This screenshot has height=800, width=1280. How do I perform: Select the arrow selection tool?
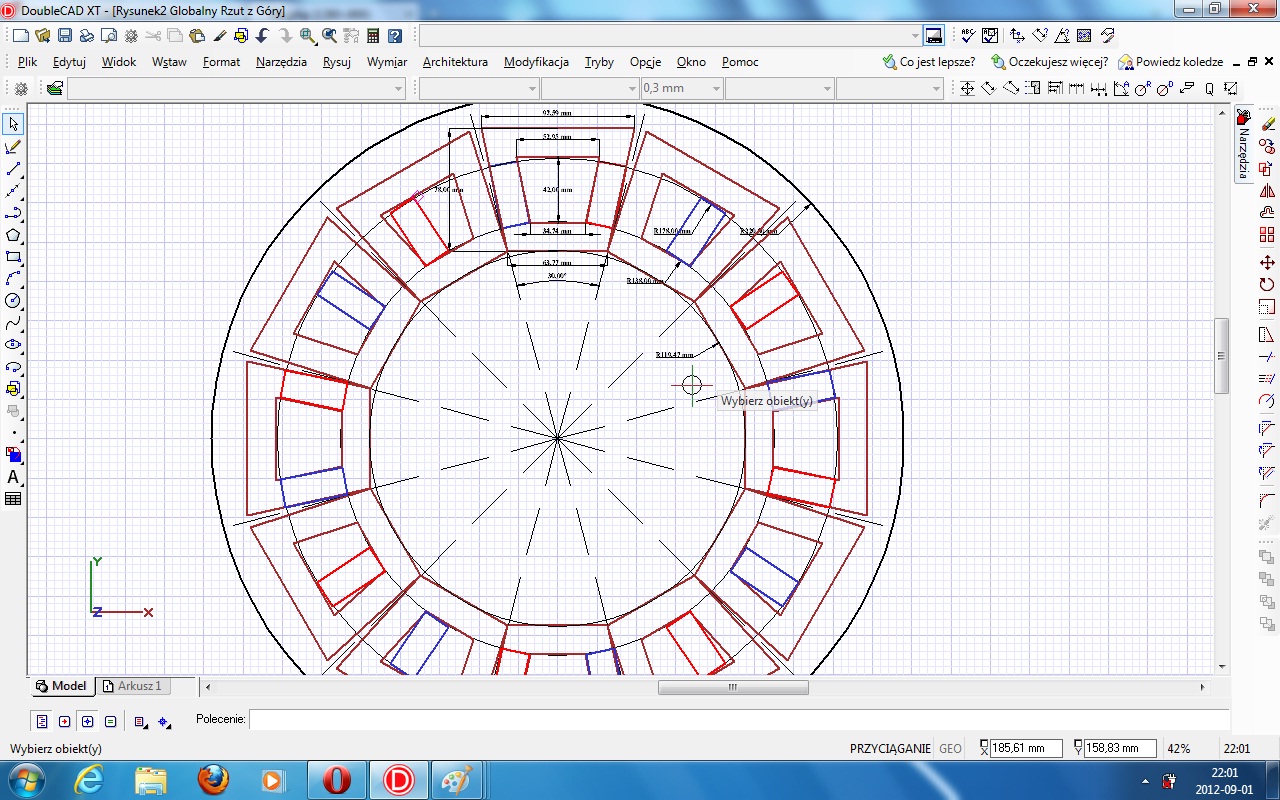tap(13, 125)
